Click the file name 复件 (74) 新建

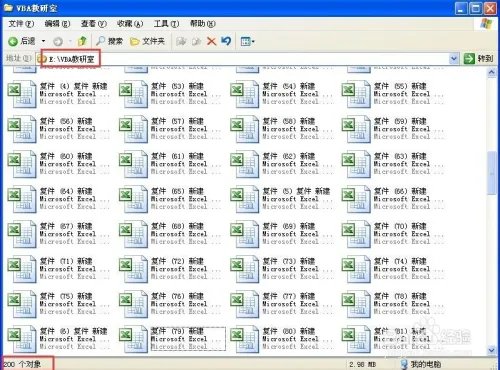[400, 261]
